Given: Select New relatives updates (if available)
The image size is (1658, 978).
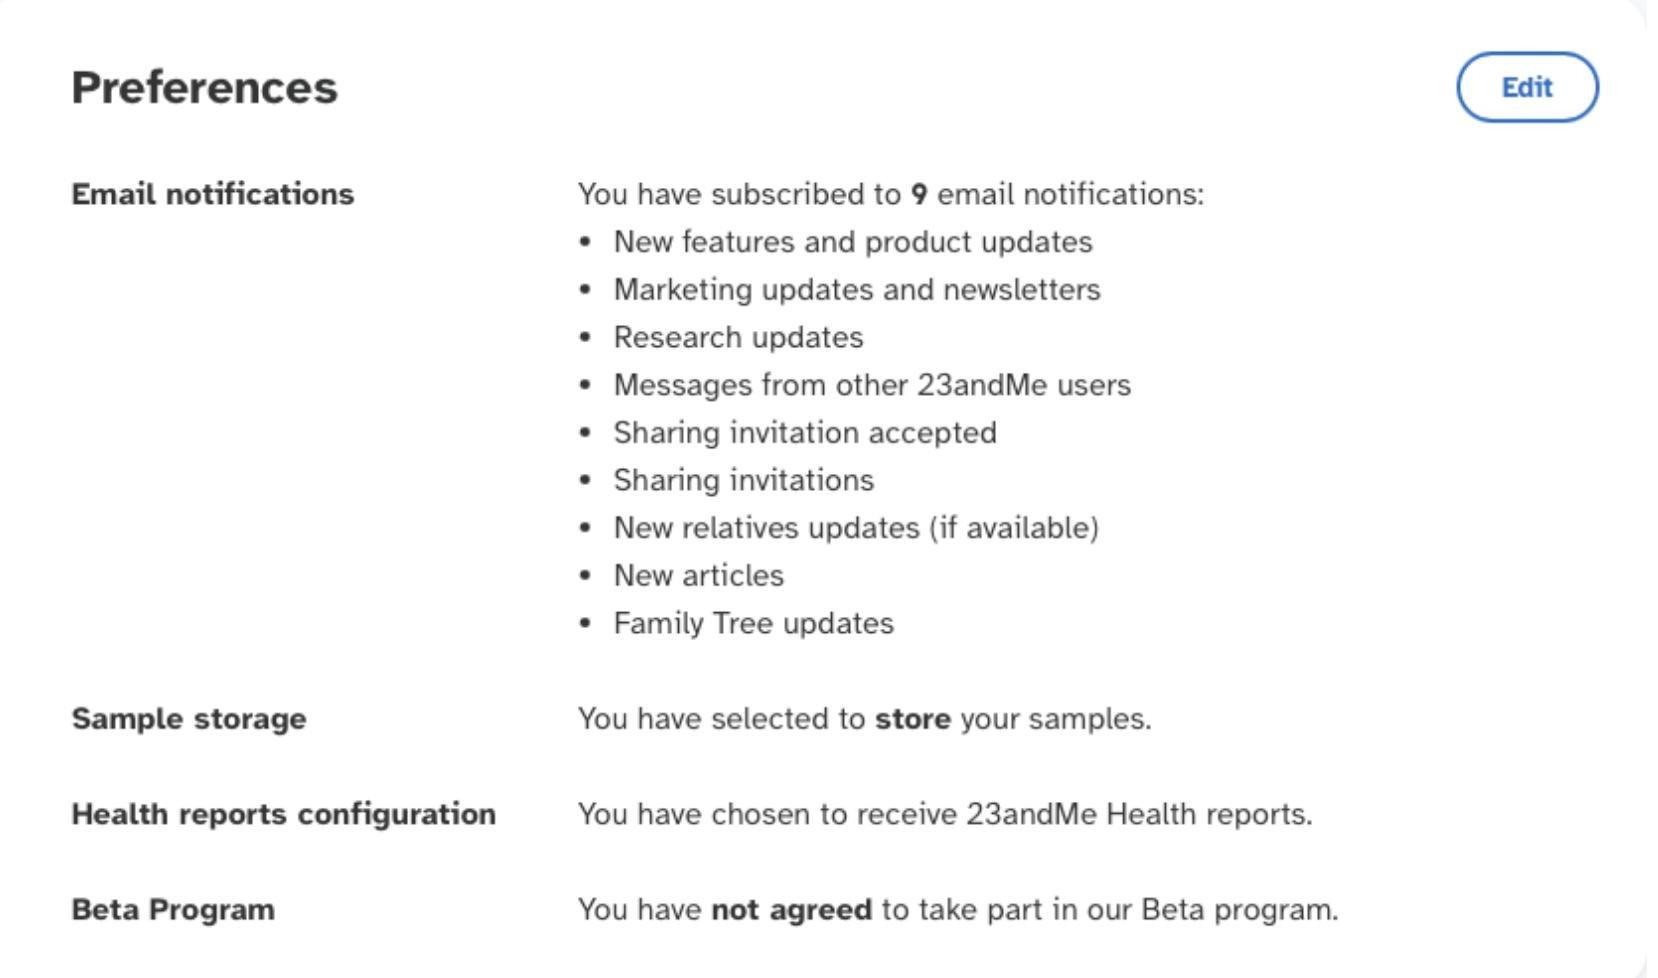Looking at the screenshot, I should point(855,528).
